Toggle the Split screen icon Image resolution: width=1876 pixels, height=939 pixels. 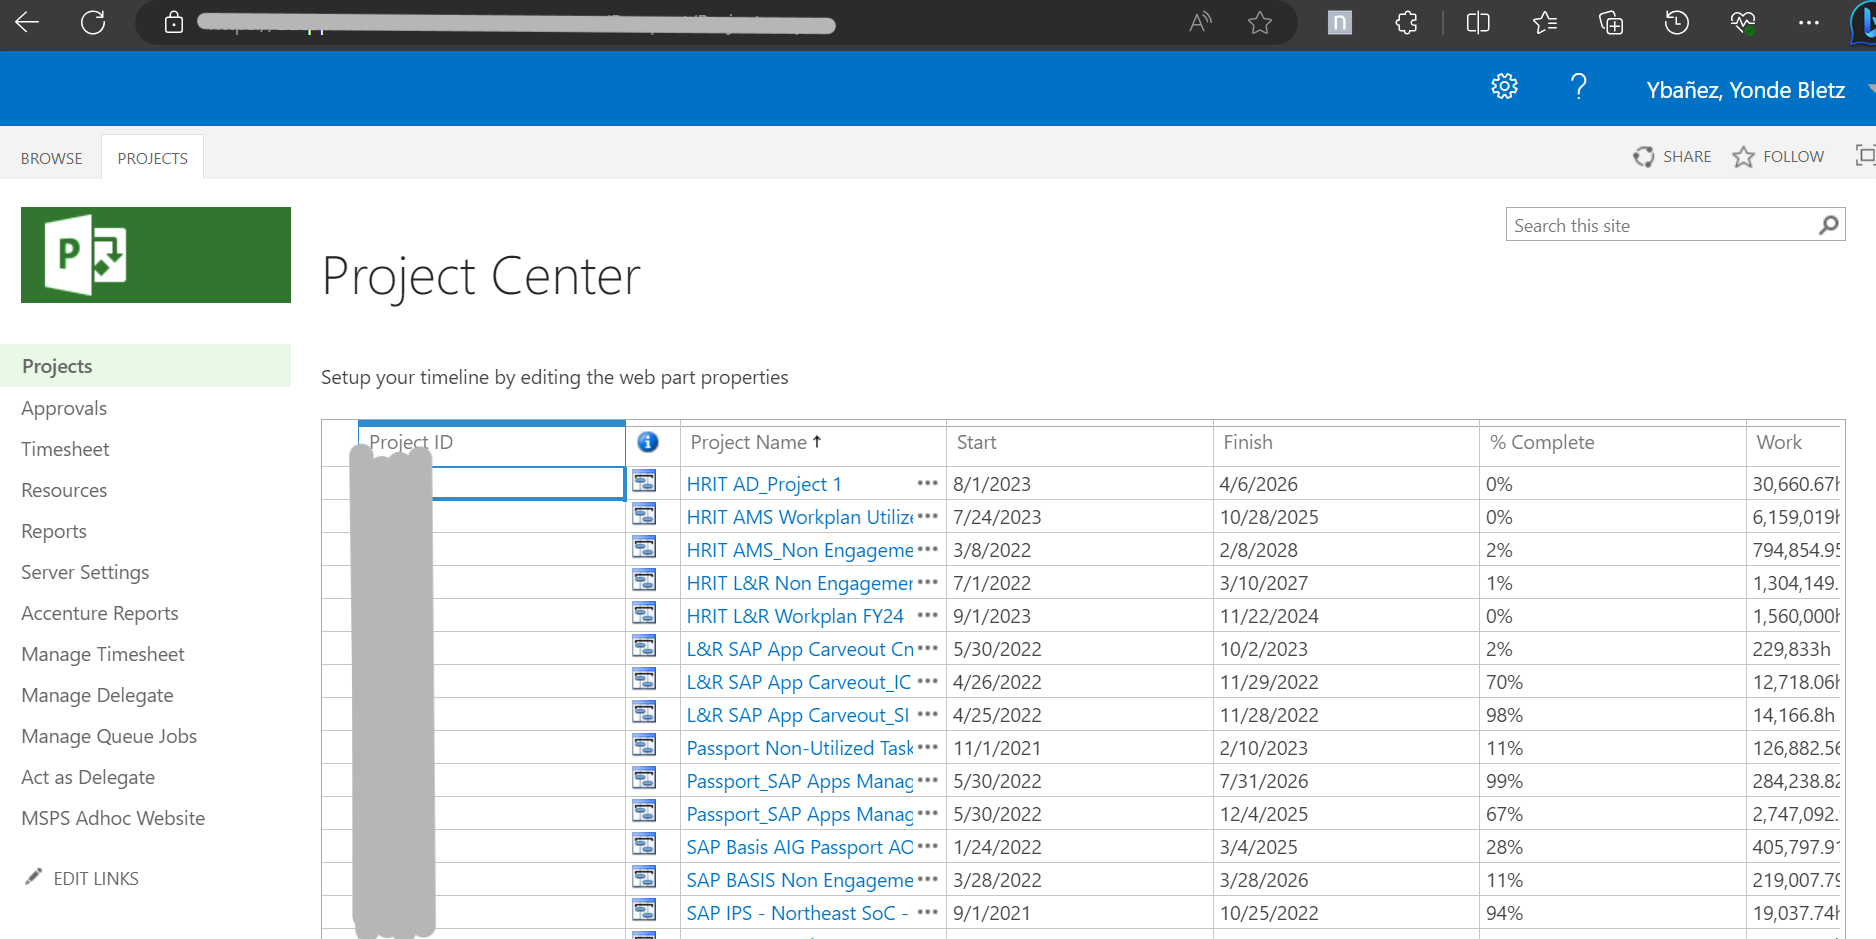click(1478, 22)
